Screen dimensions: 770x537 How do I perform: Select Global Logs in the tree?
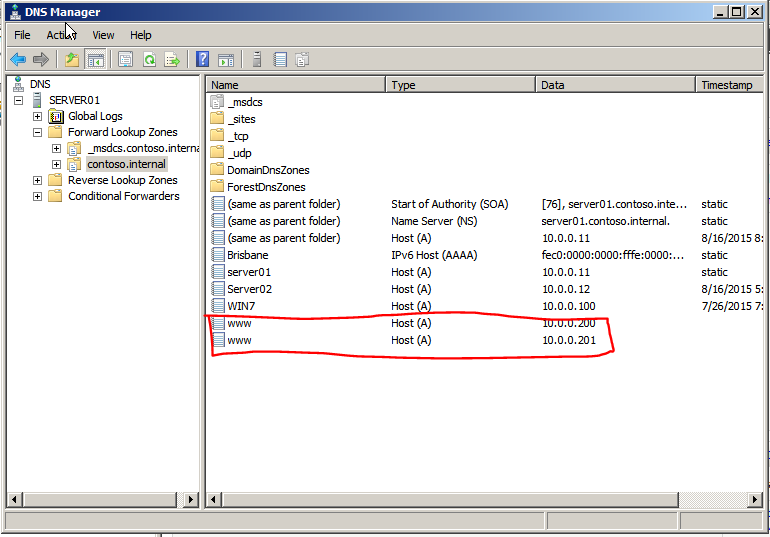click(95, 116)
